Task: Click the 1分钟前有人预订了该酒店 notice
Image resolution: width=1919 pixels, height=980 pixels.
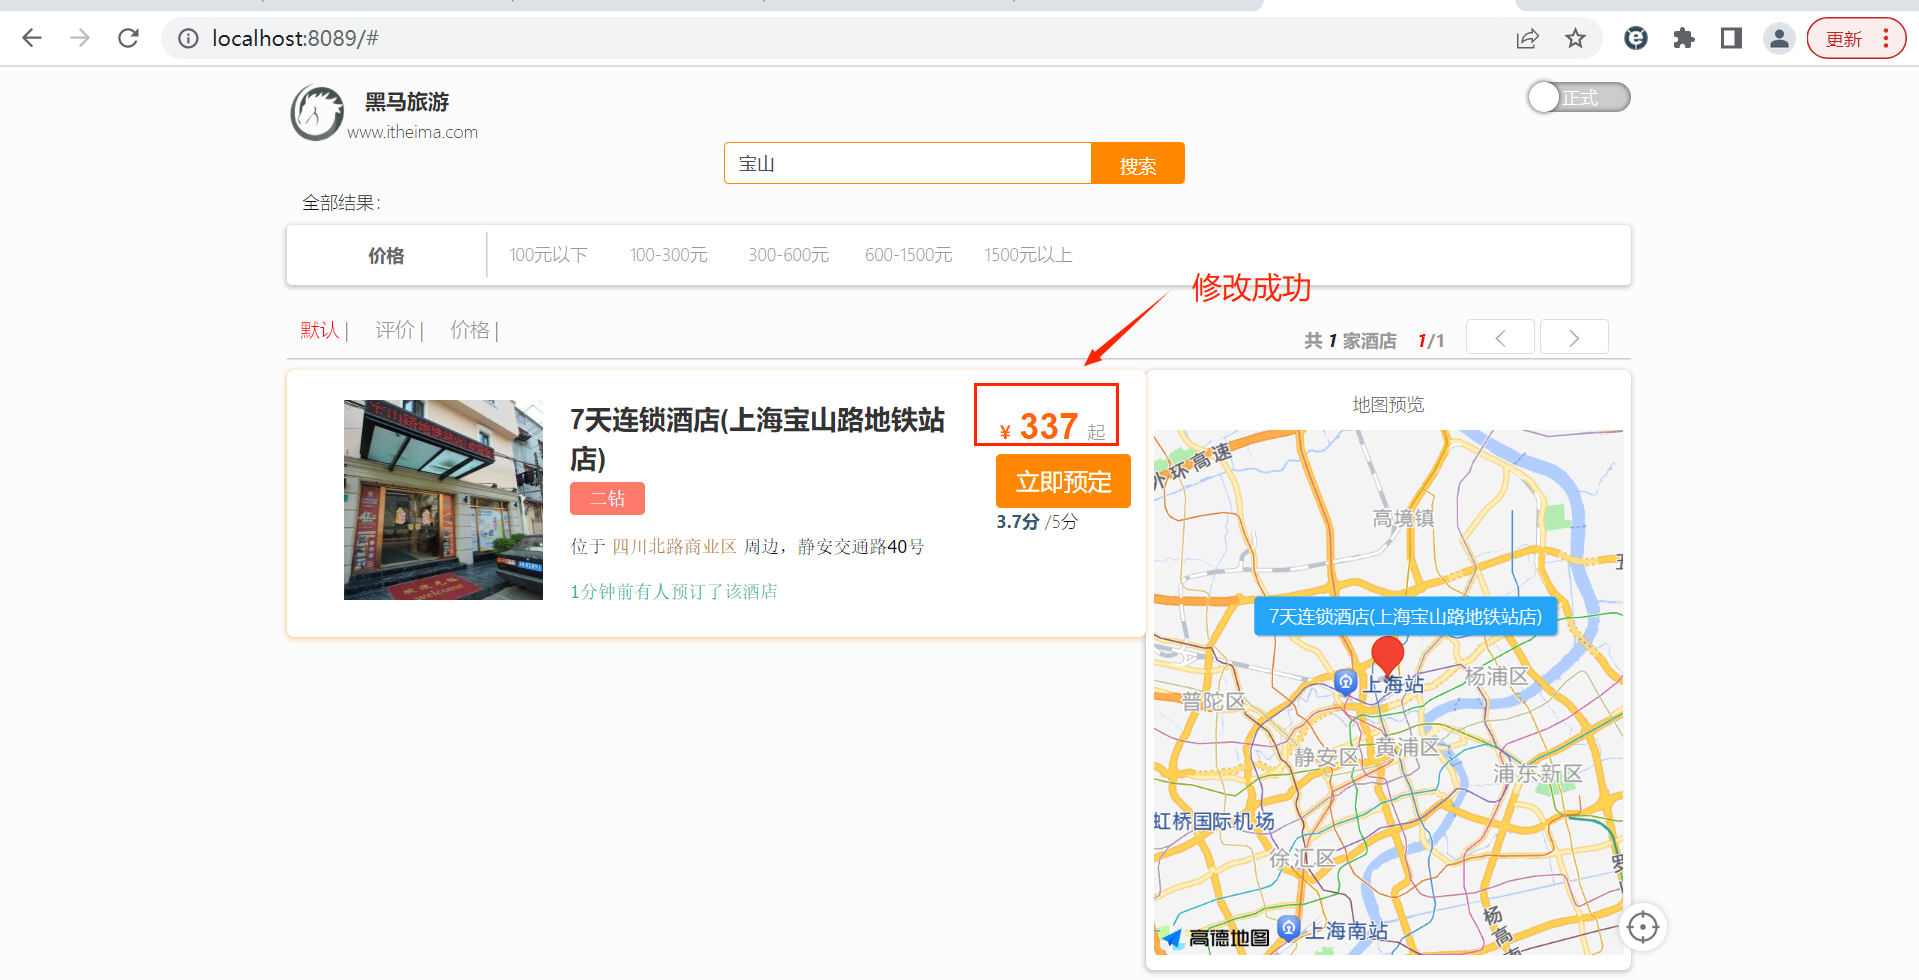Action: (674, 592)
